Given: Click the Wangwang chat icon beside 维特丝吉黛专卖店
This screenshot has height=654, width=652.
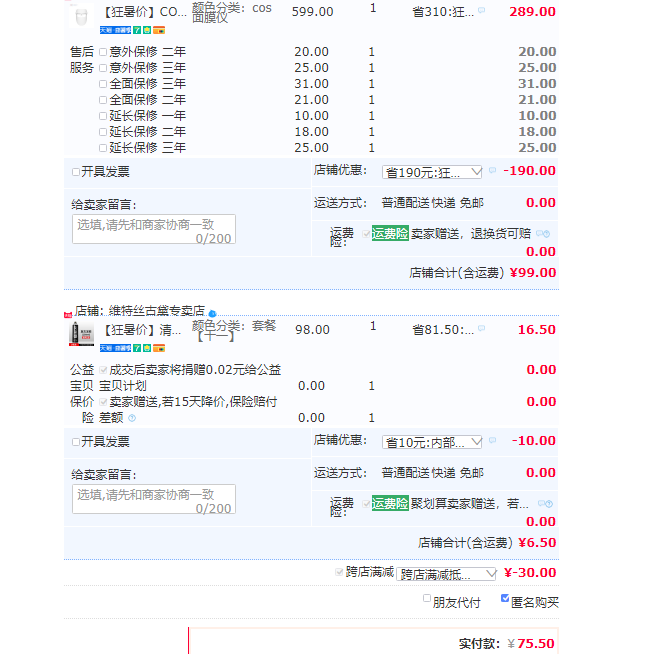Looking at the screenshot, I should (212, 313).
